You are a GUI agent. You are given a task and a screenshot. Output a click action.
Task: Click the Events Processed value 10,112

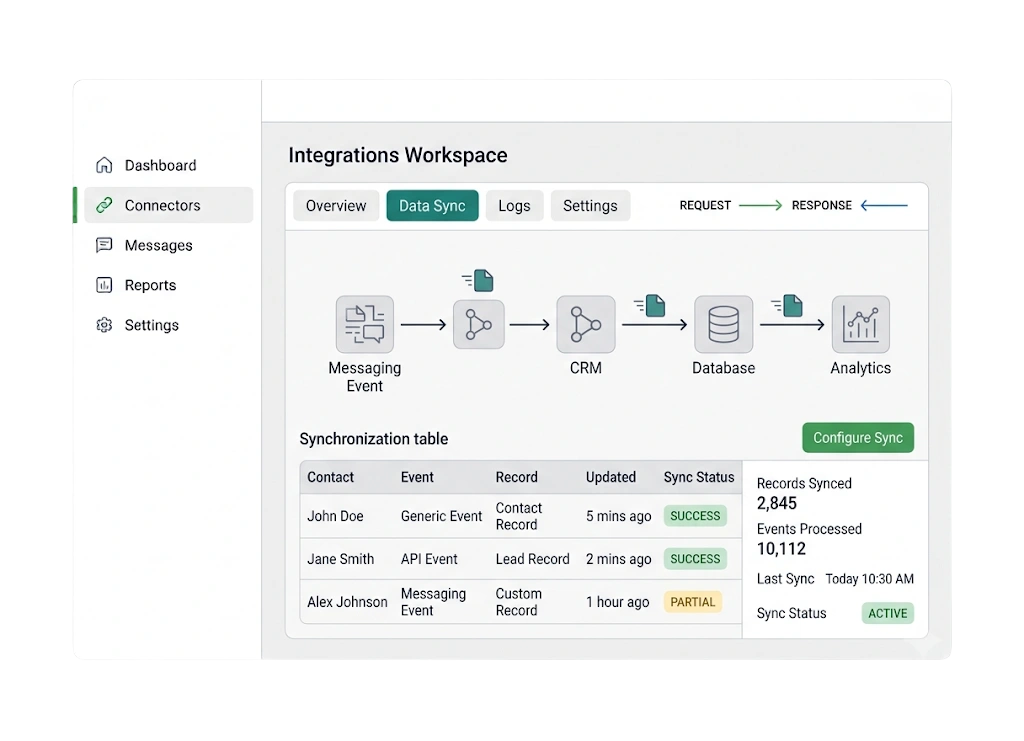[x=782, y=549]
